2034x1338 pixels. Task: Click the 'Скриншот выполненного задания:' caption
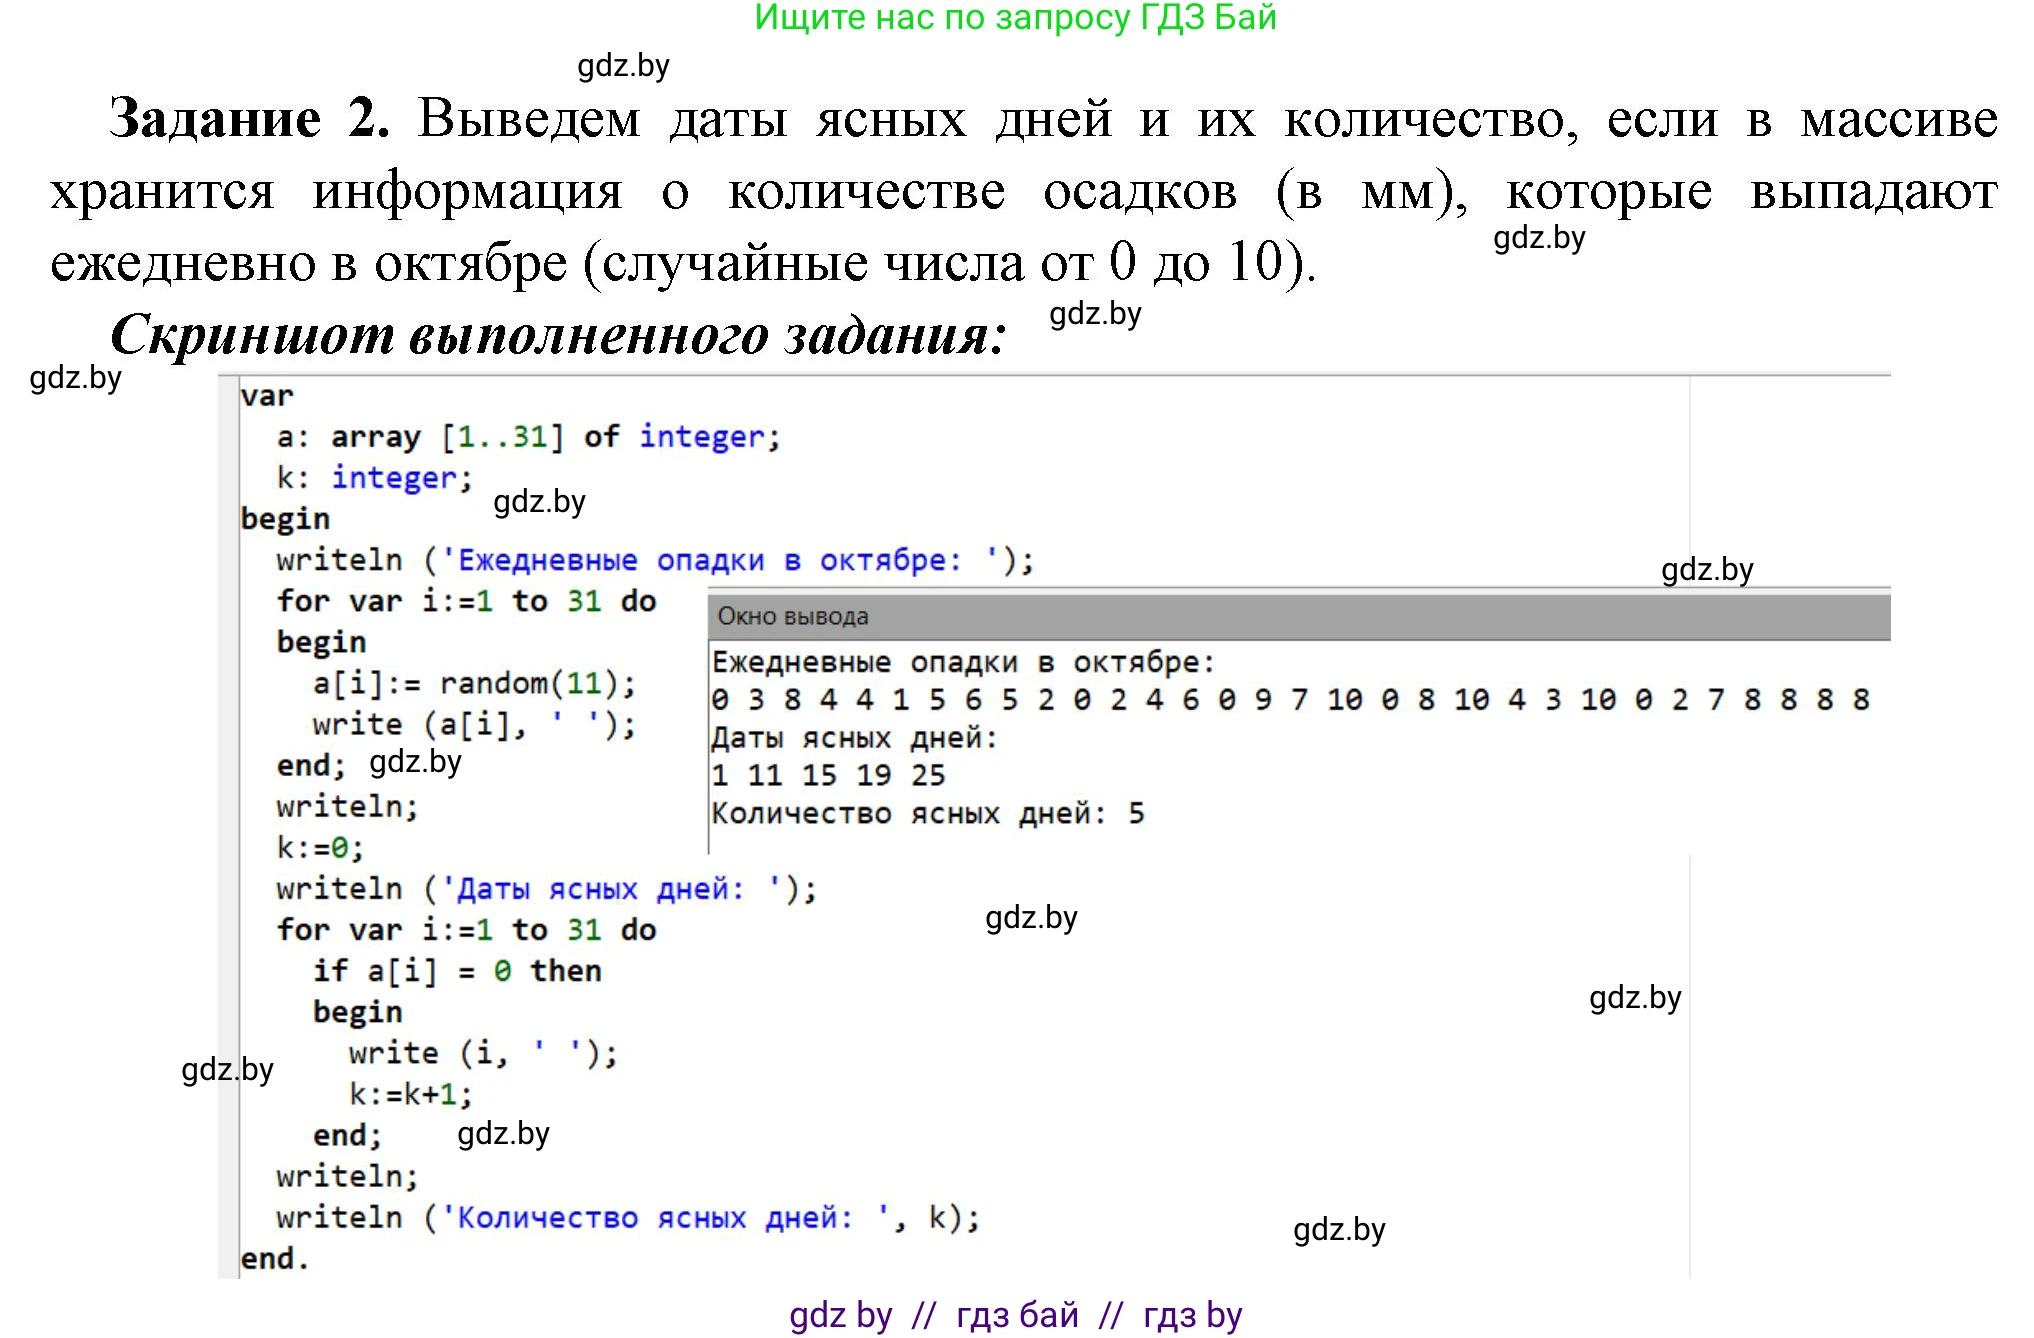tap(558, 334)
